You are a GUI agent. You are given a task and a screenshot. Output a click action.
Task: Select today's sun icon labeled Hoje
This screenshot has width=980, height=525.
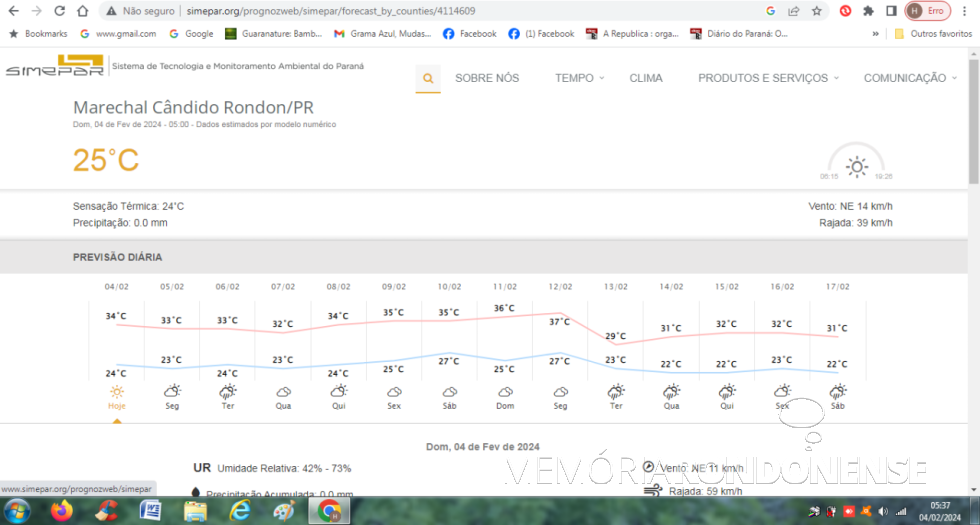tap(117, 392)
